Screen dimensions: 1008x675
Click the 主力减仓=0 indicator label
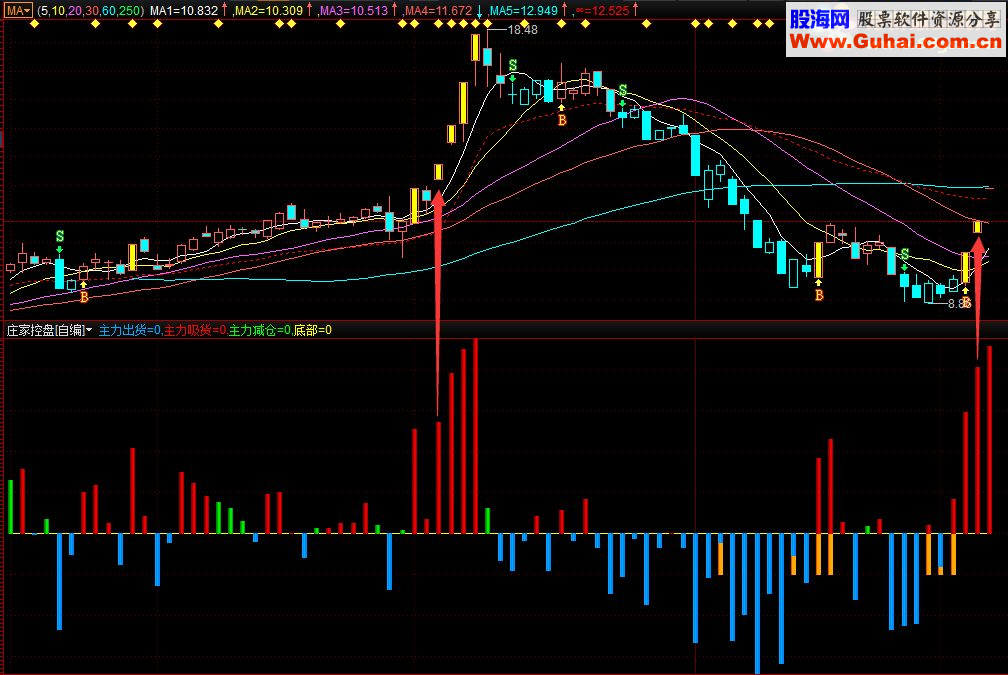(260, 330)
